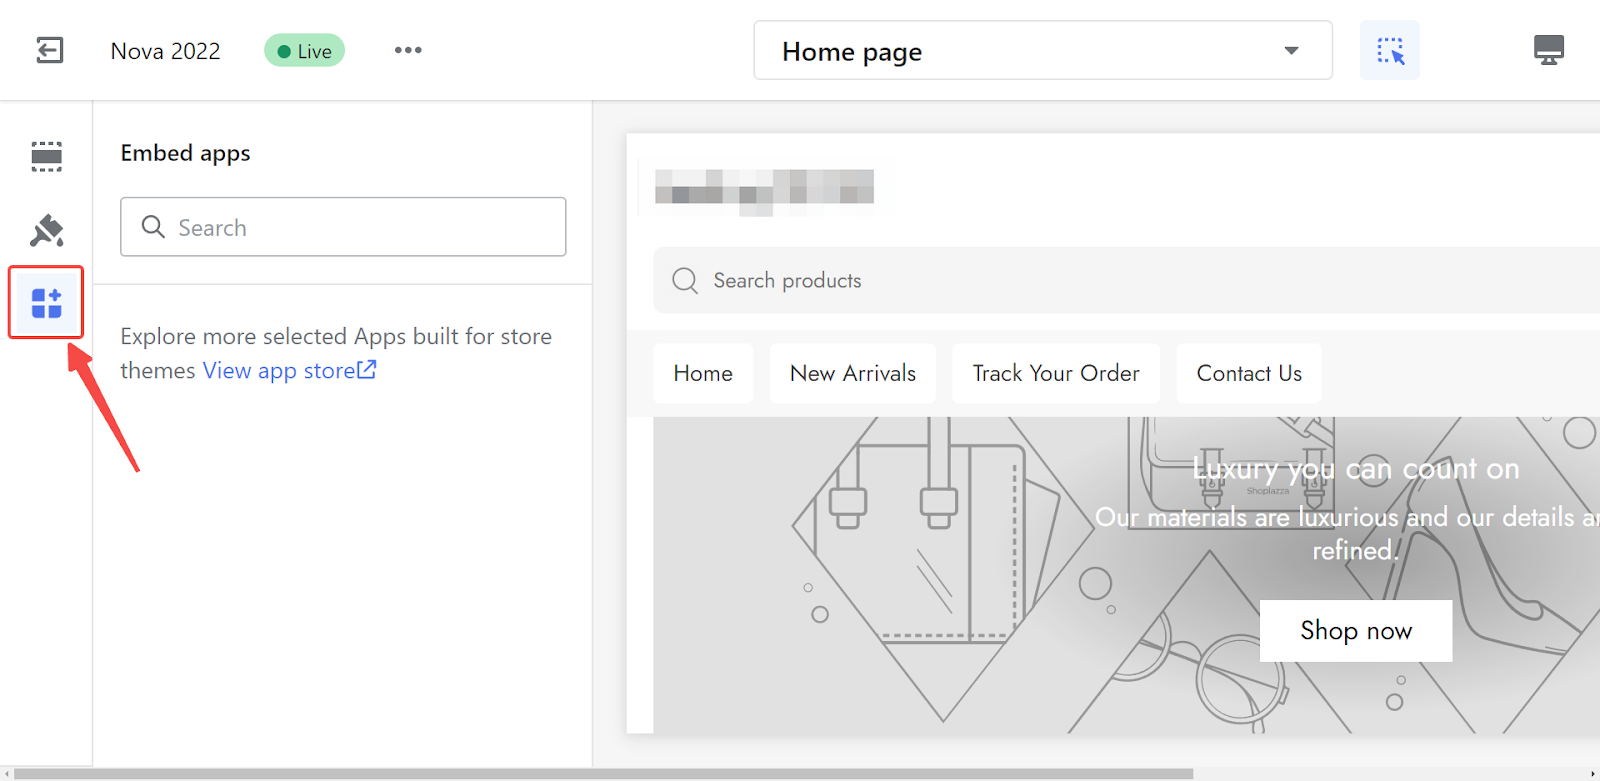
Task: Click the exit editor back icon
Action: (49, 50)
